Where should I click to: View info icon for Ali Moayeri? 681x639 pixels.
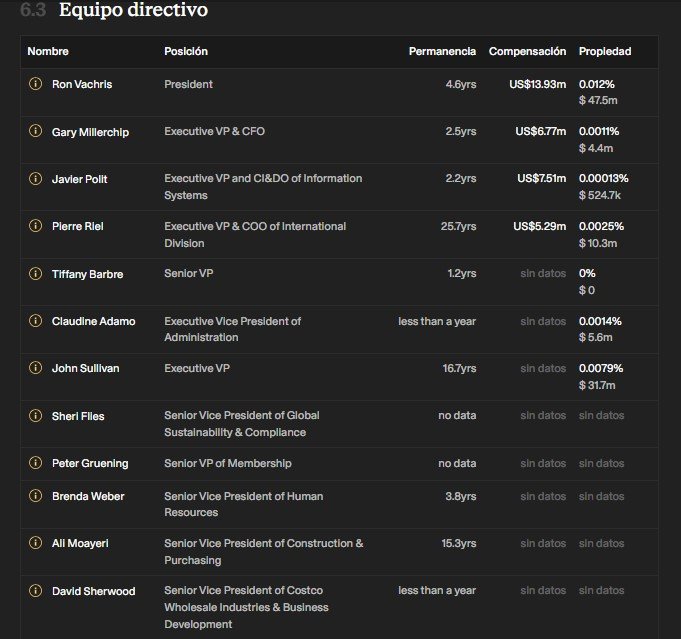pyautogui.click(x=35, y=543)
